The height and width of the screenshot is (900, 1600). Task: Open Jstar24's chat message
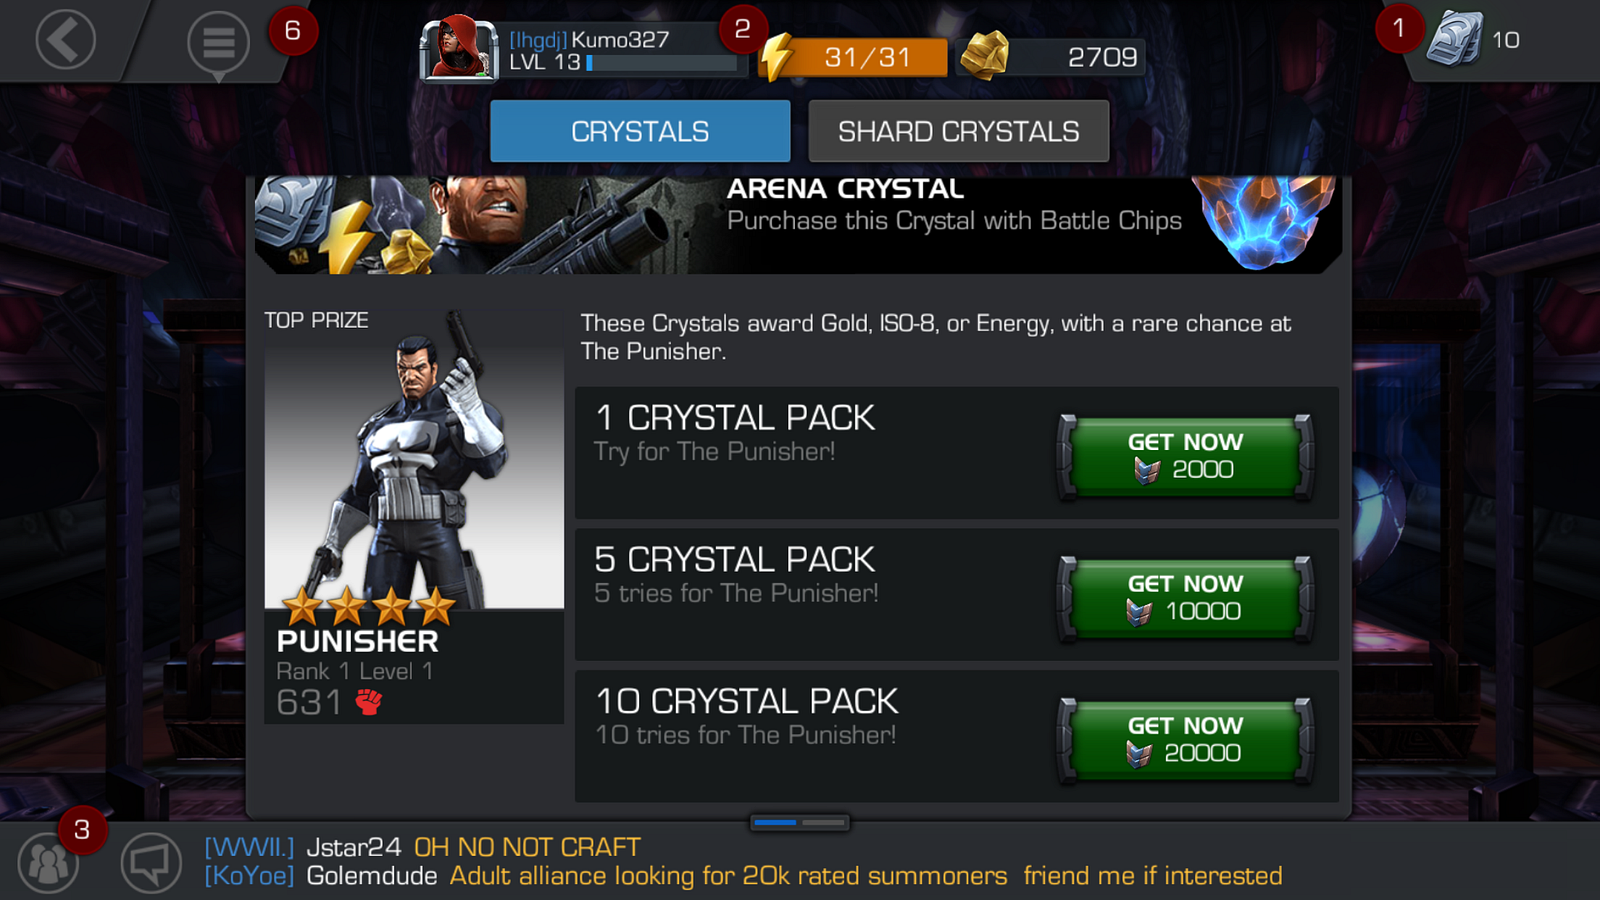point(422,847)
